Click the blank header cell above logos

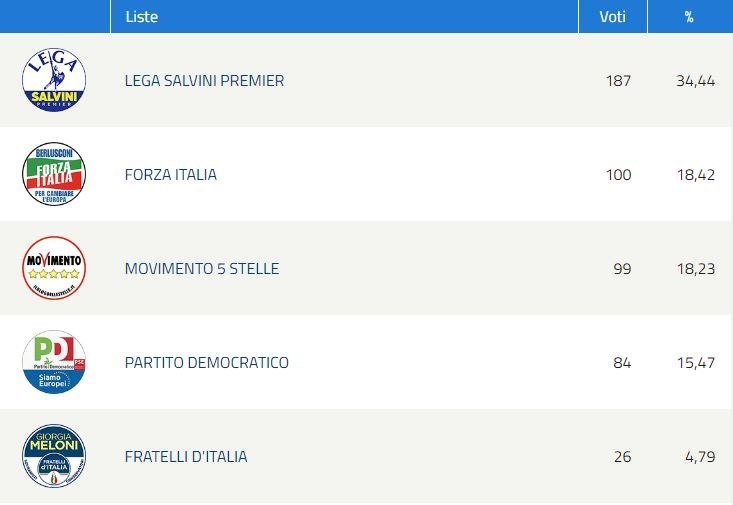click(55, 16)
